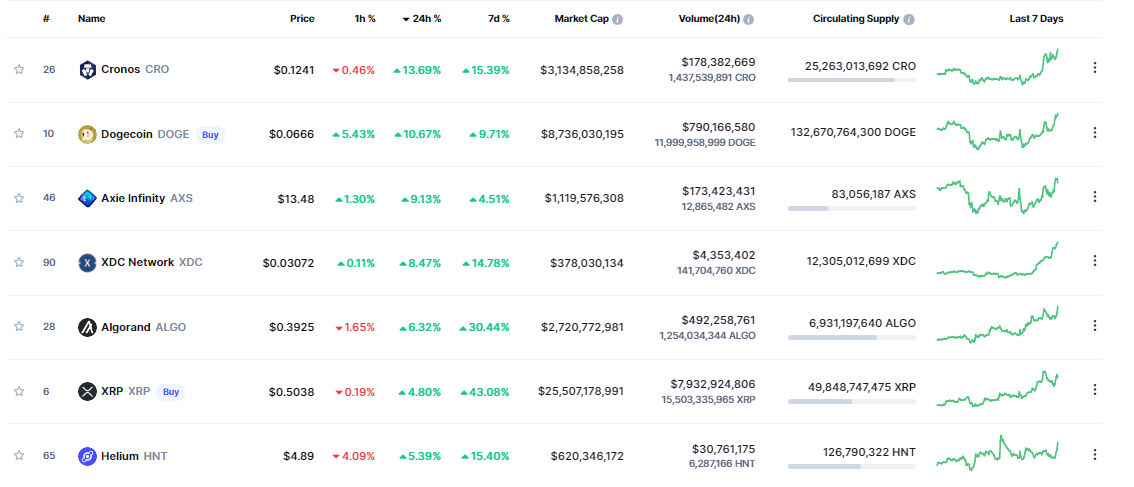Click Axie Infinity price $13.48
Screen dimensions: 1134x487
(296, 198)
